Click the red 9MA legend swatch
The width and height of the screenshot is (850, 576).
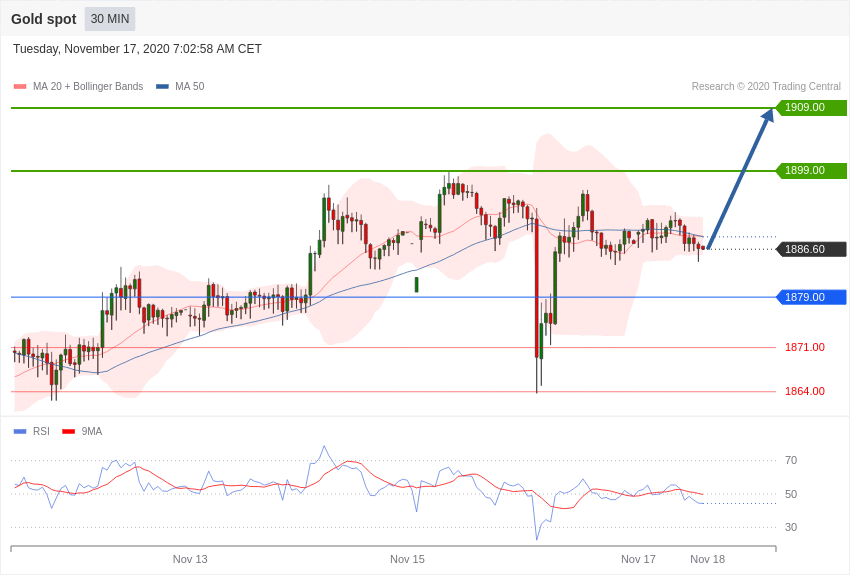68,431
